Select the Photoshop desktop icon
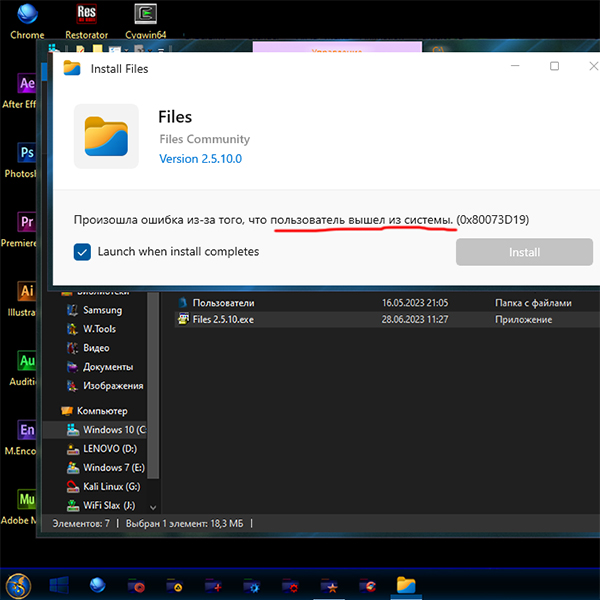The height and width of the screenshot is (600, 600). click(20, 160)
